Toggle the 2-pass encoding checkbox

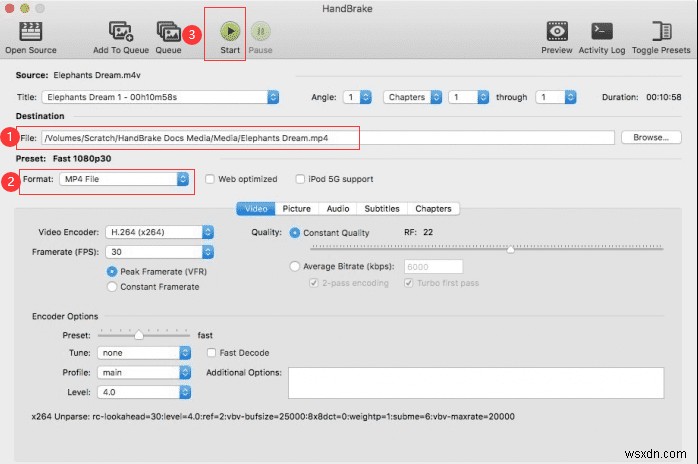[x=314, y=283]
